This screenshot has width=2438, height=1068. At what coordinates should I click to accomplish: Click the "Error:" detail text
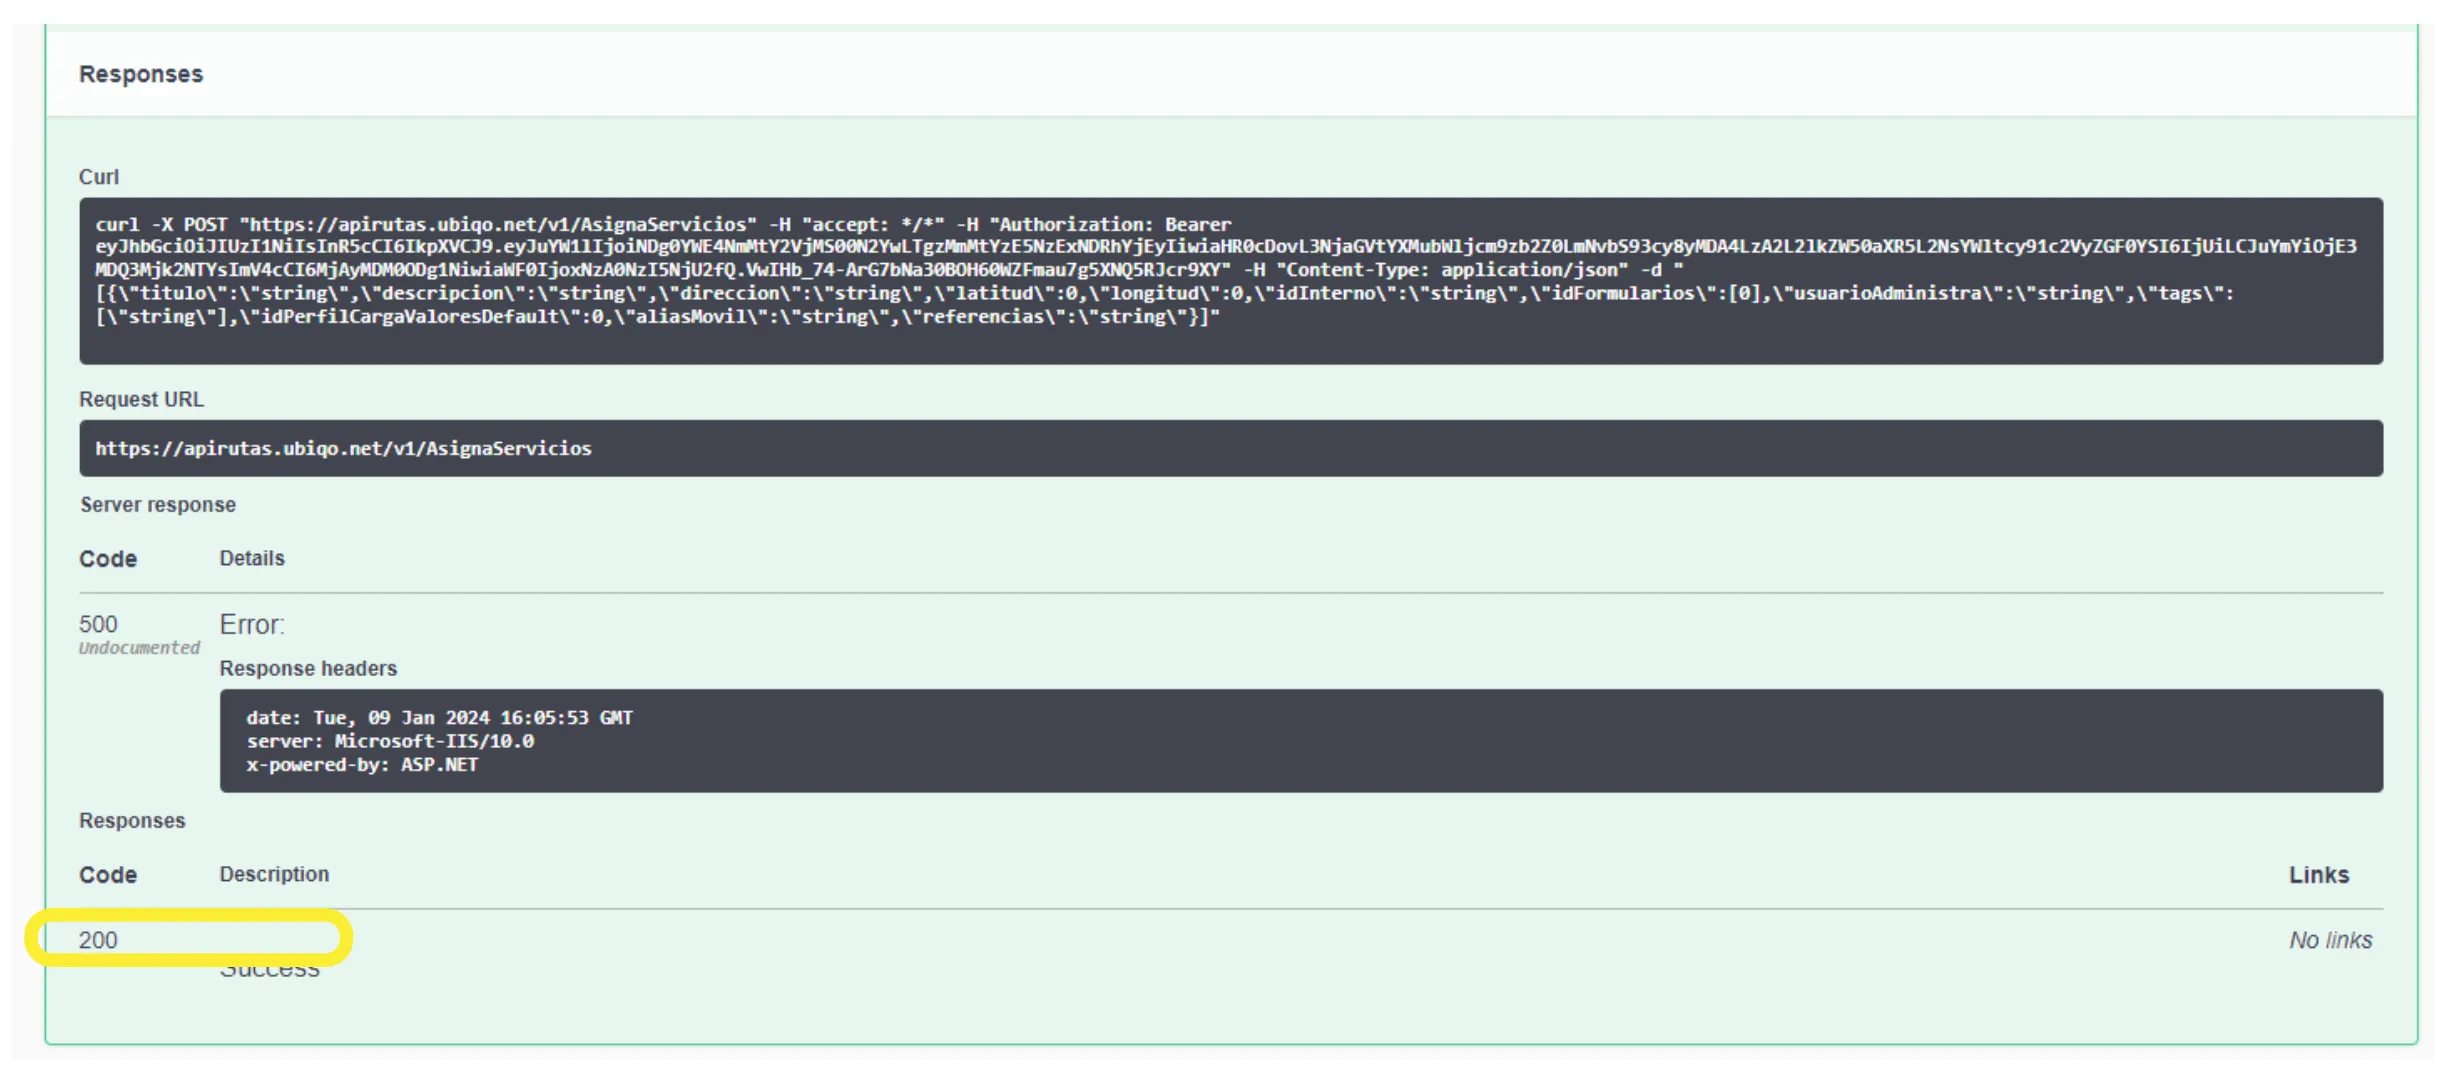tap(252, 625)
